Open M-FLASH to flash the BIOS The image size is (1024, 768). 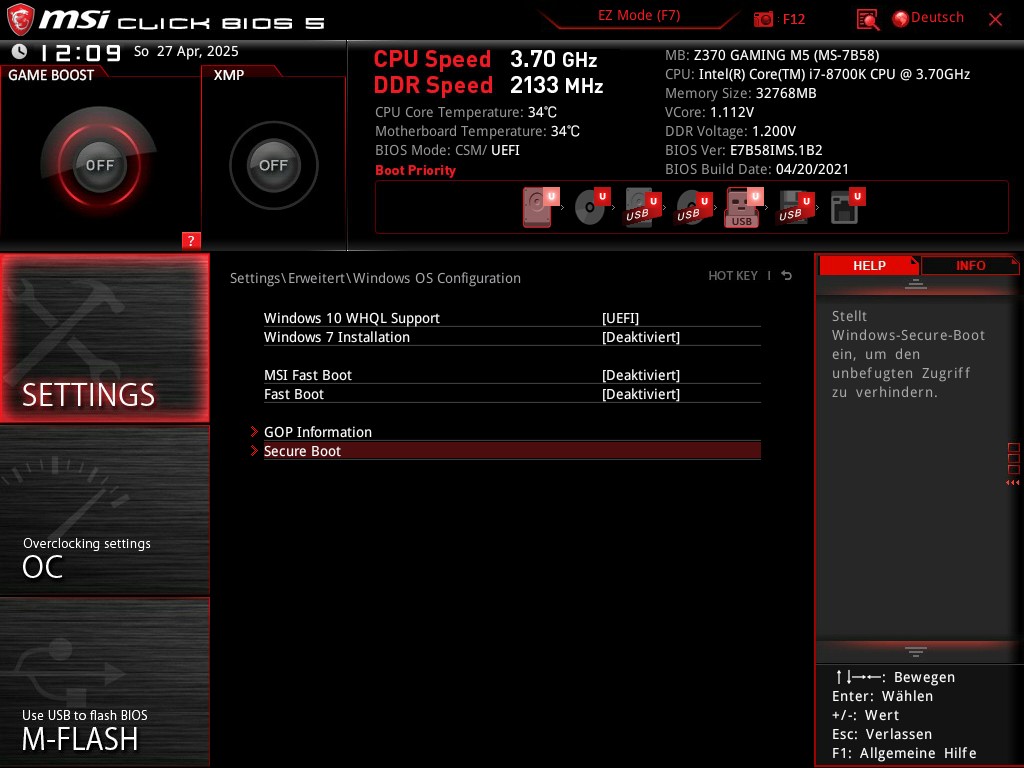pos(104,727)
